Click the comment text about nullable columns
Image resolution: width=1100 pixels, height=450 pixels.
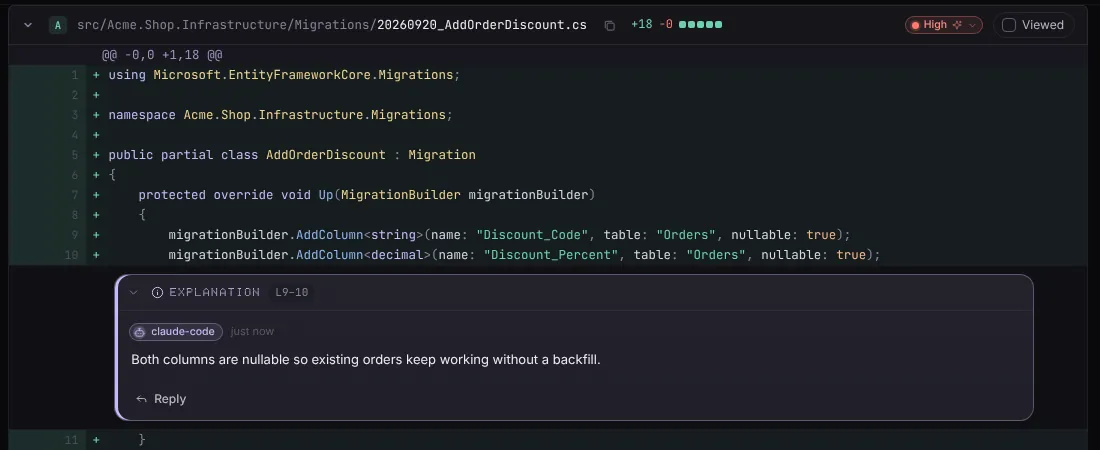[x=366, y=359]
